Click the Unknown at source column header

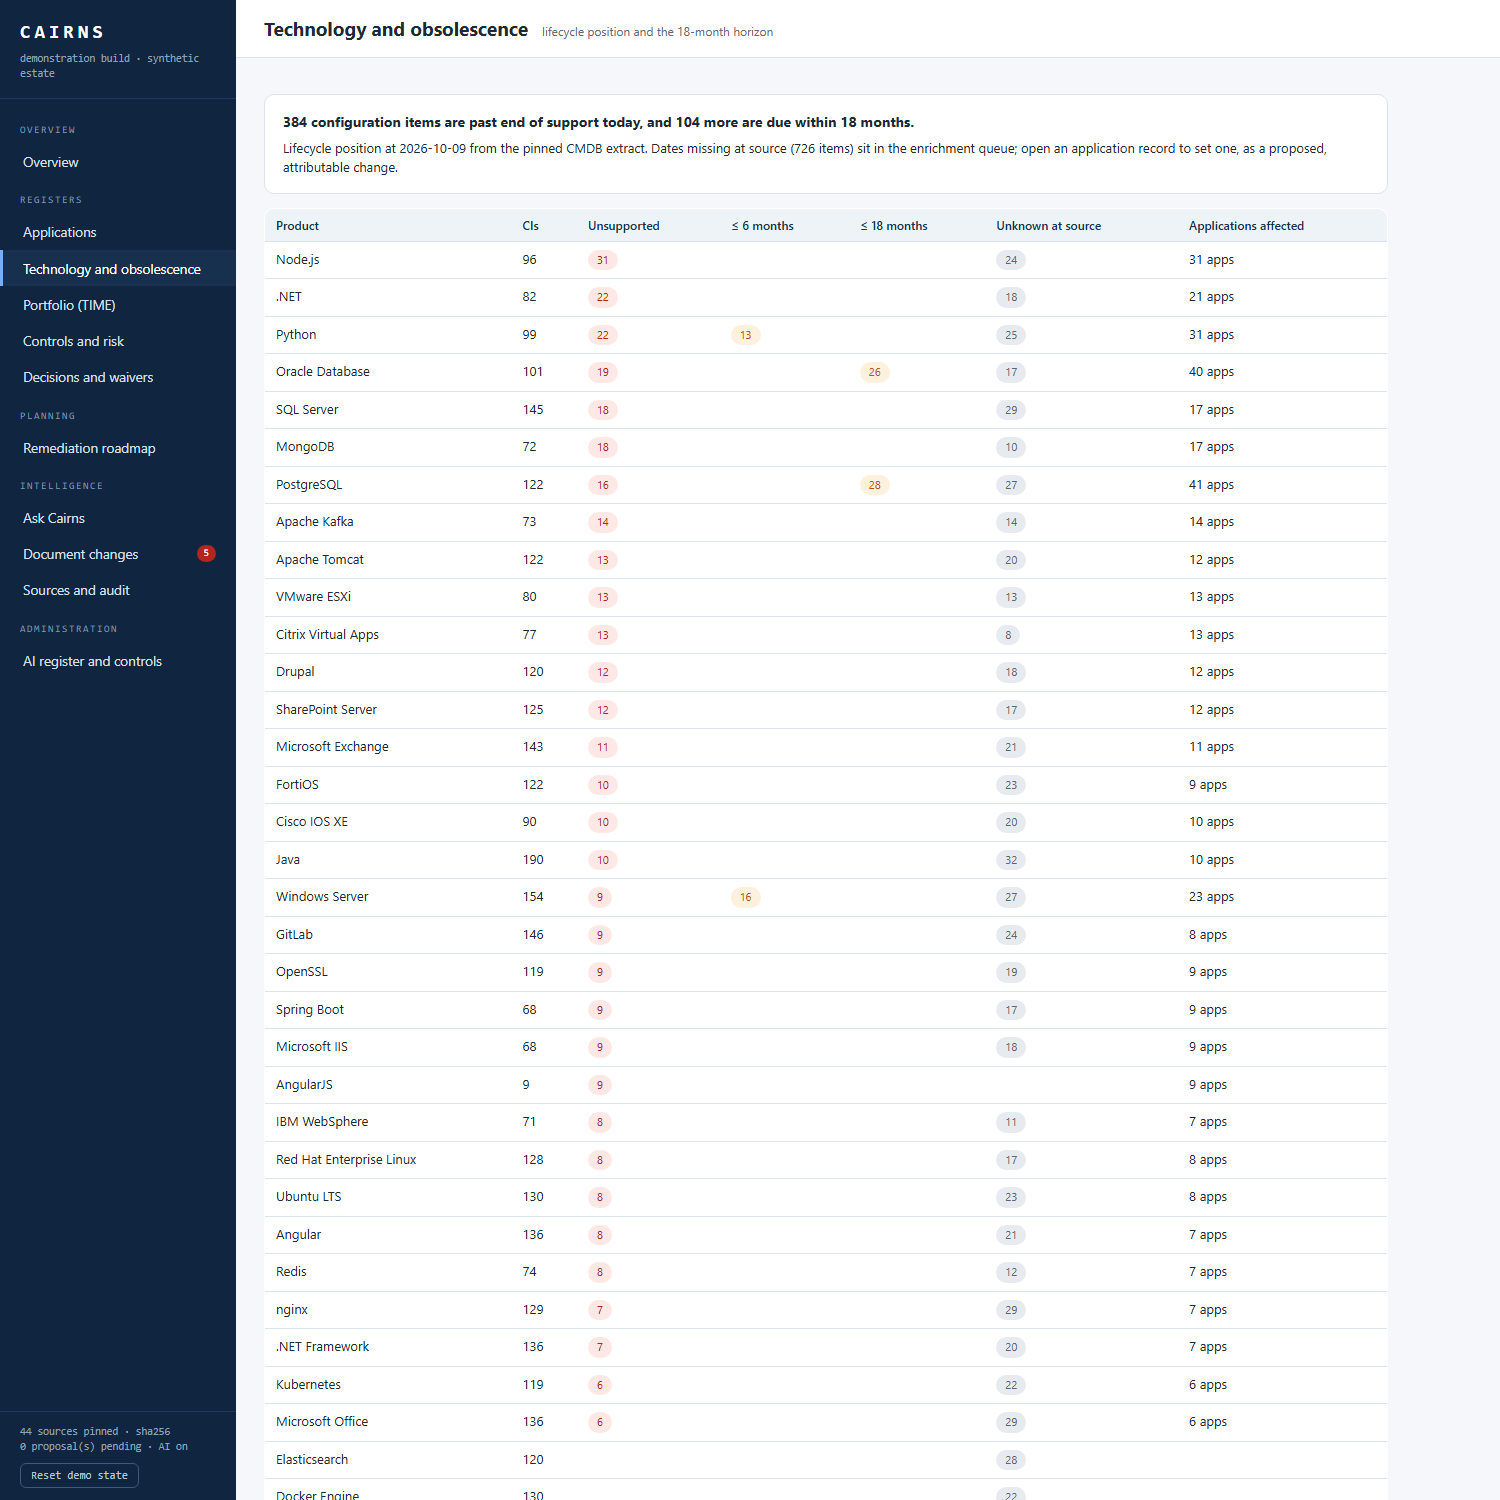point(1048,226)
